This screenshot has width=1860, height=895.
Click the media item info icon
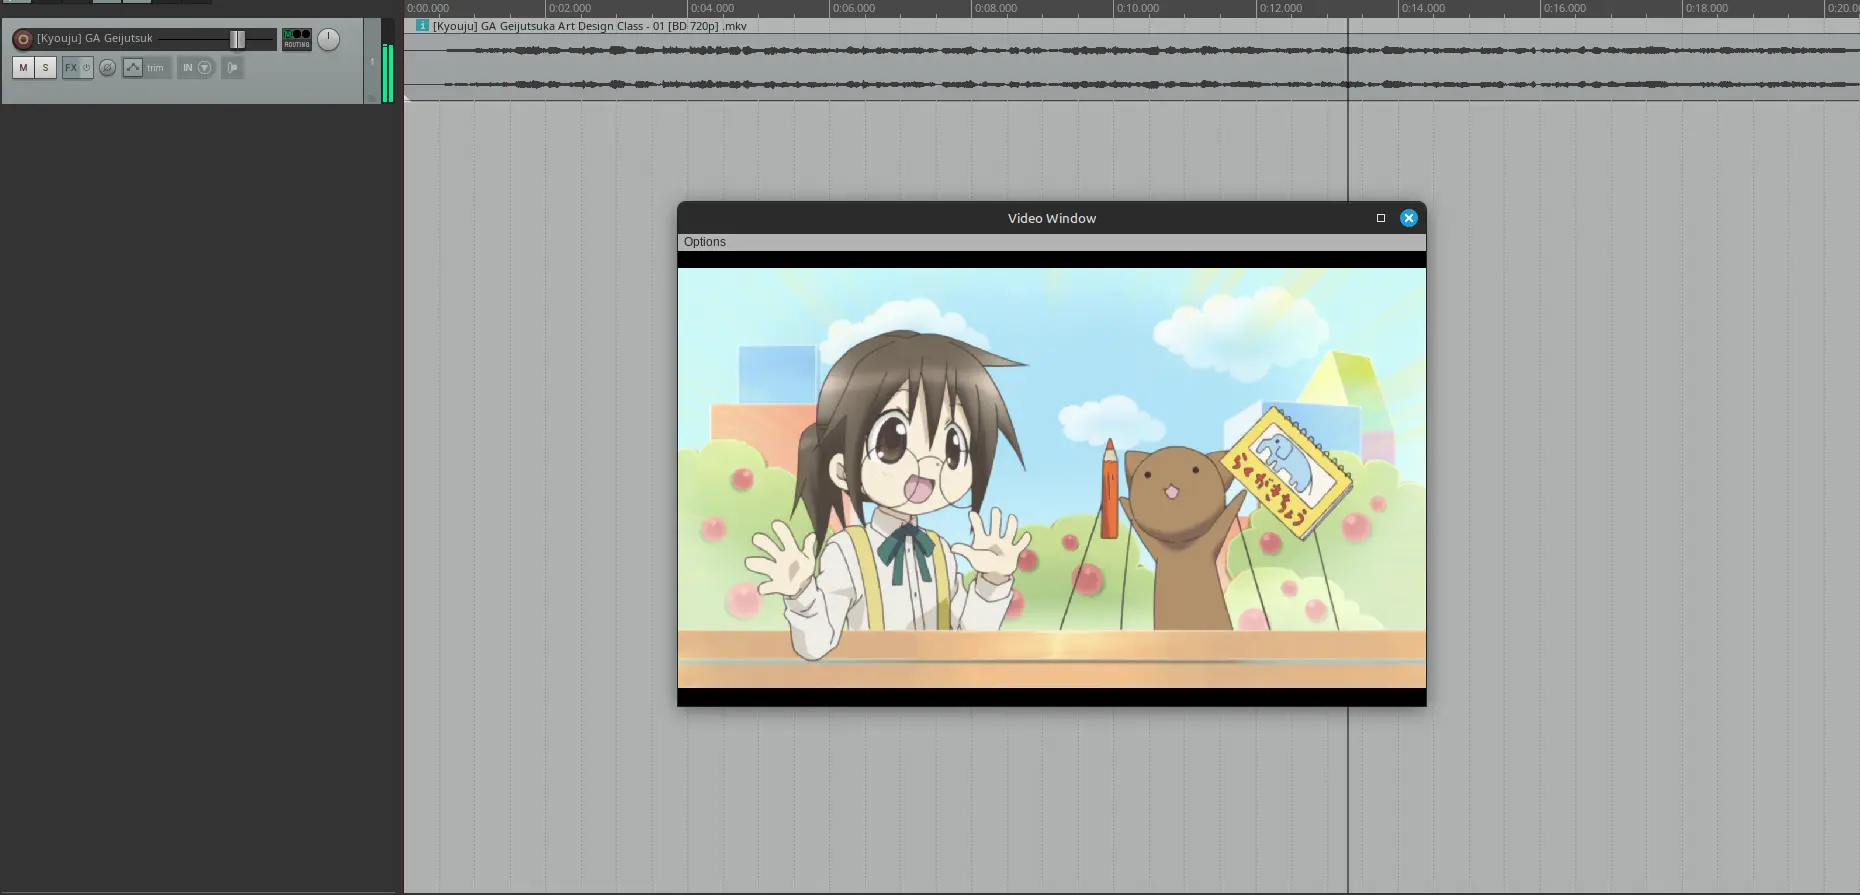422,25
